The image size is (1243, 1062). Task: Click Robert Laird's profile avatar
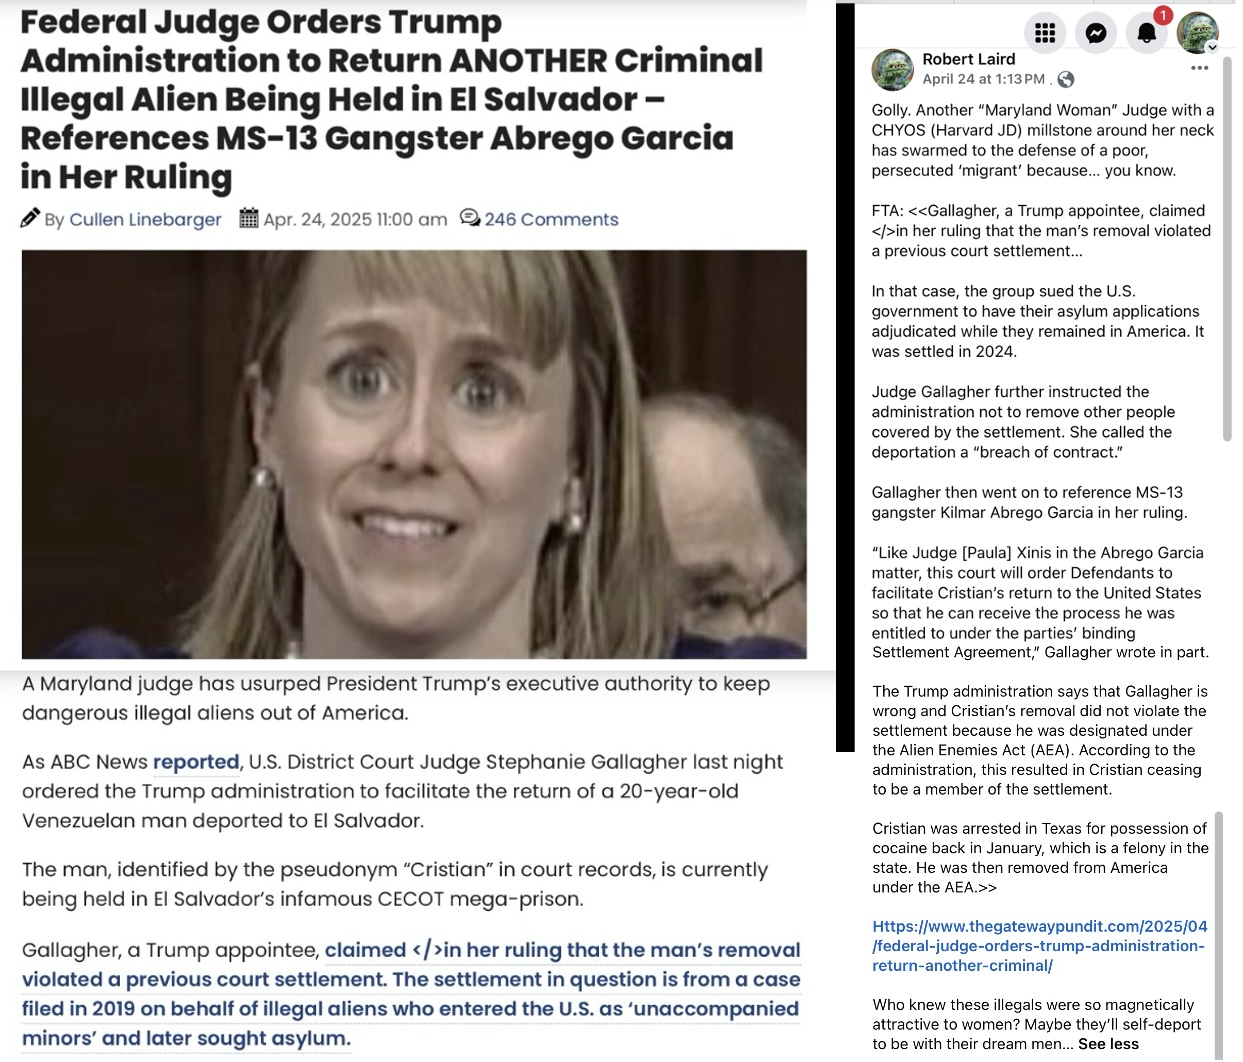tap(892, 70)
